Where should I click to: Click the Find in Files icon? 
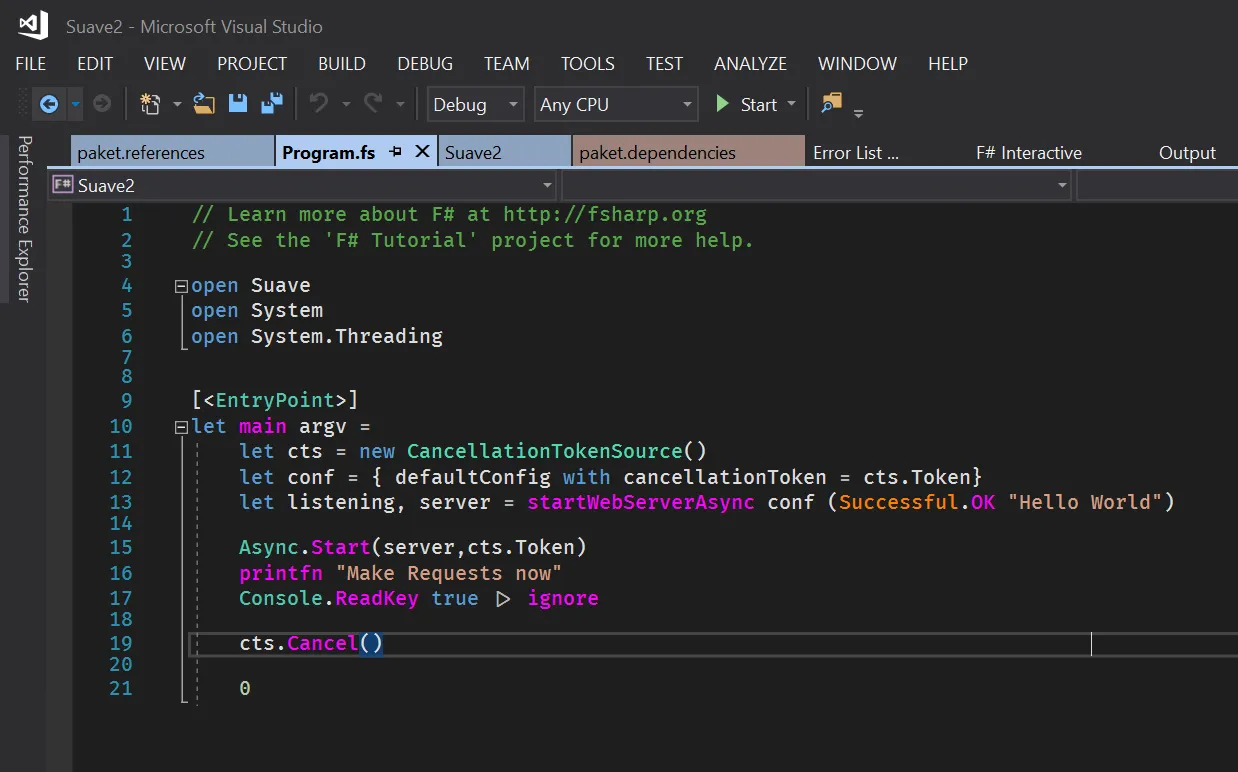831,103
